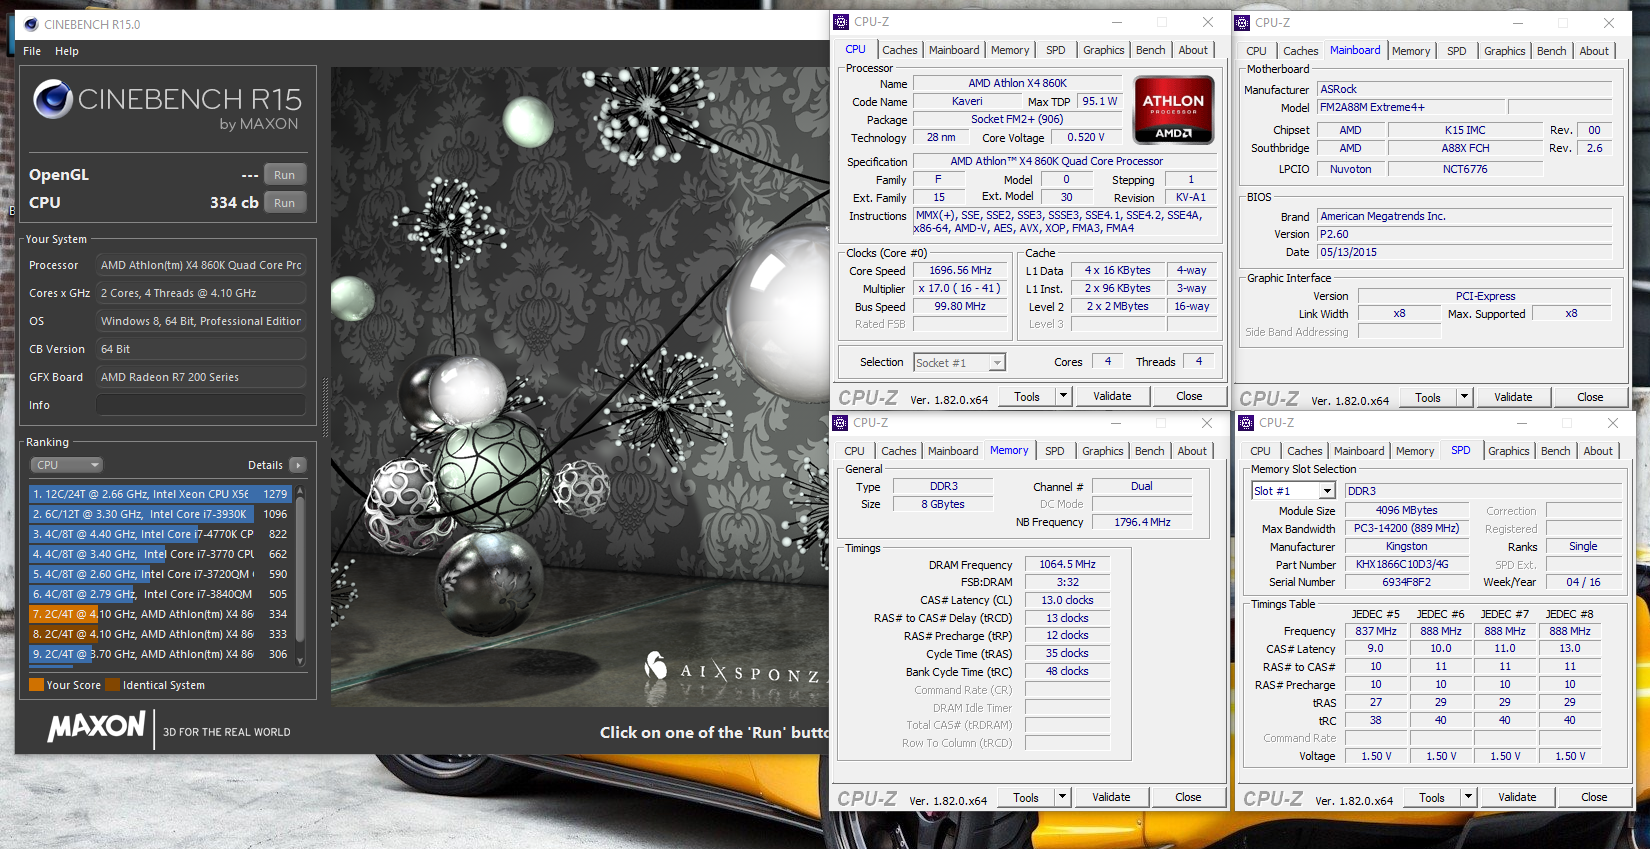Click the NB Frequency value 1796.4 MHz
The image size is (1650, 849).
tap(1142, 522)
